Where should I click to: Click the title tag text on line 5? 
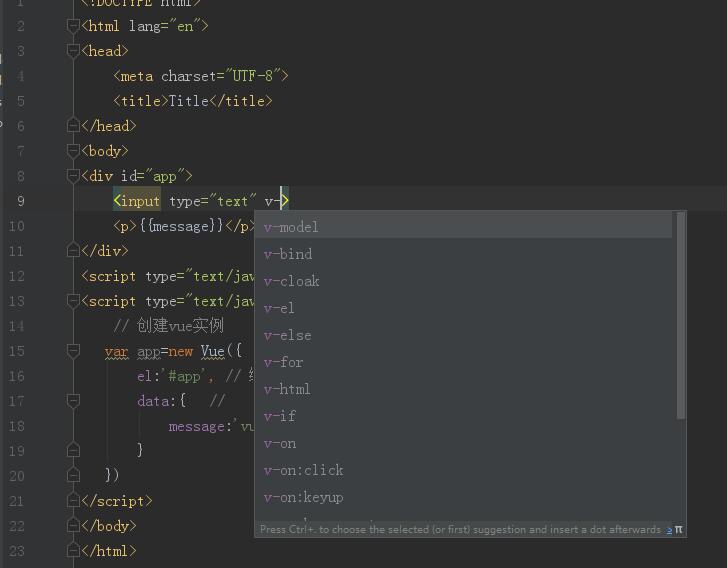193,101
